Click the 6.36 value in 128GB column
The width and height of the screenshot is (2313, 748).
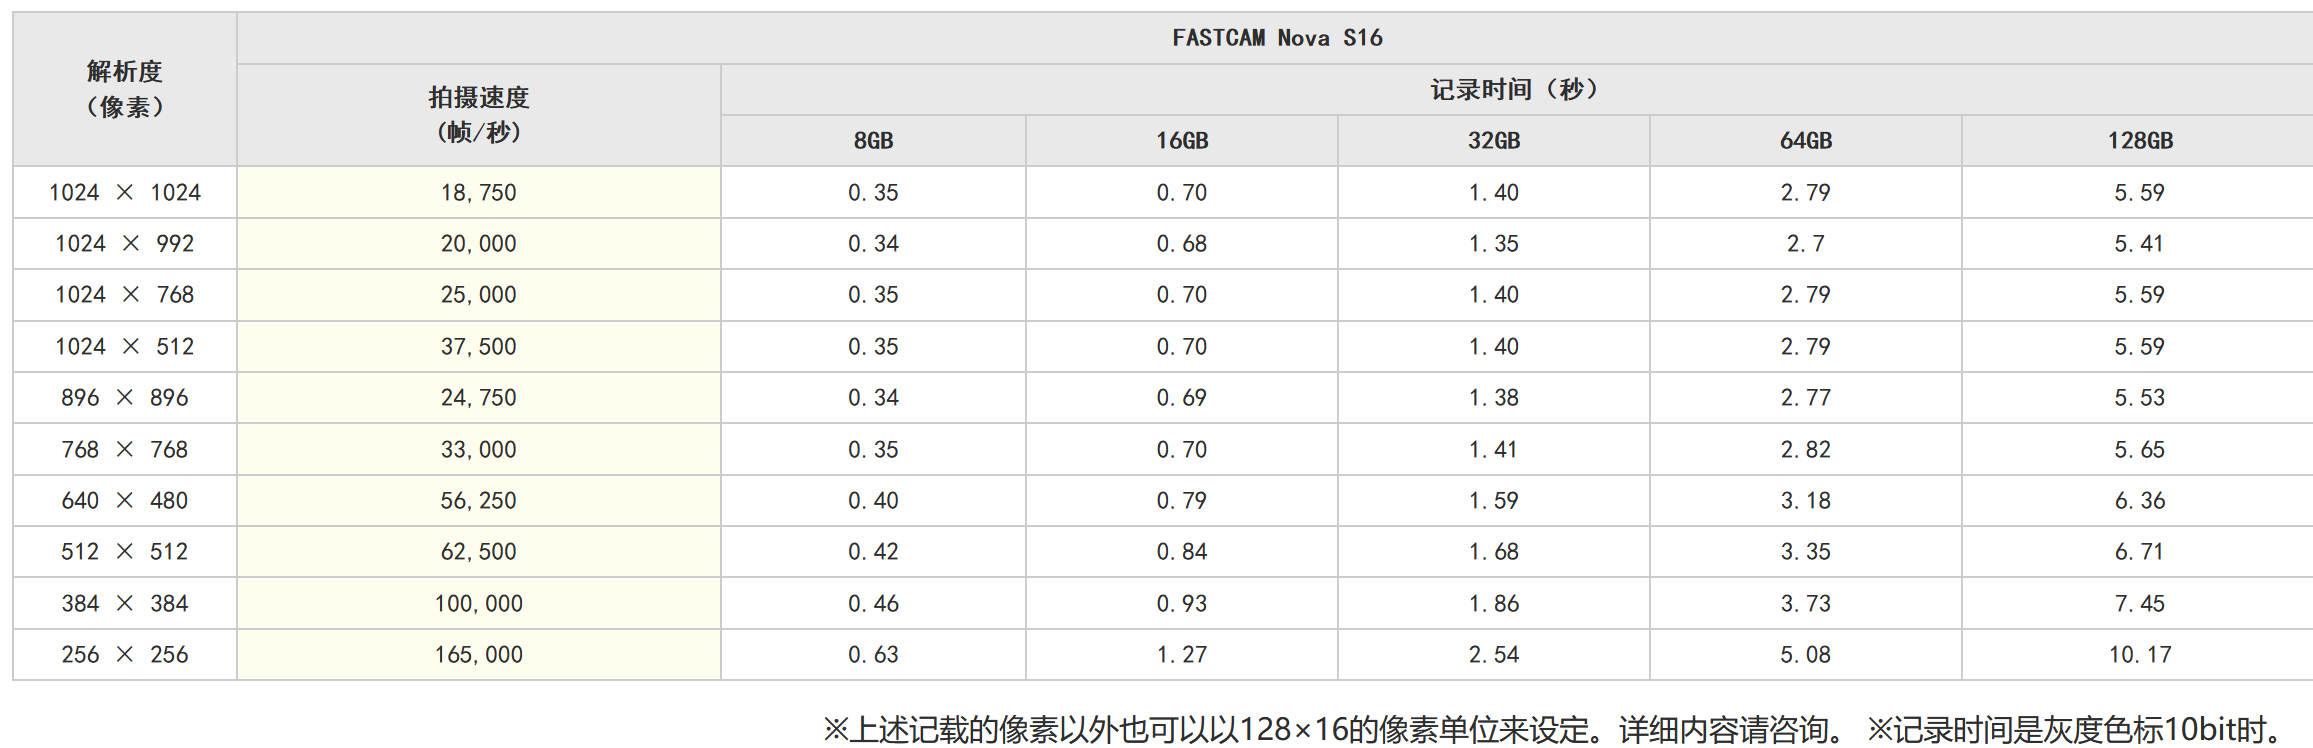tap(2140, 501)
